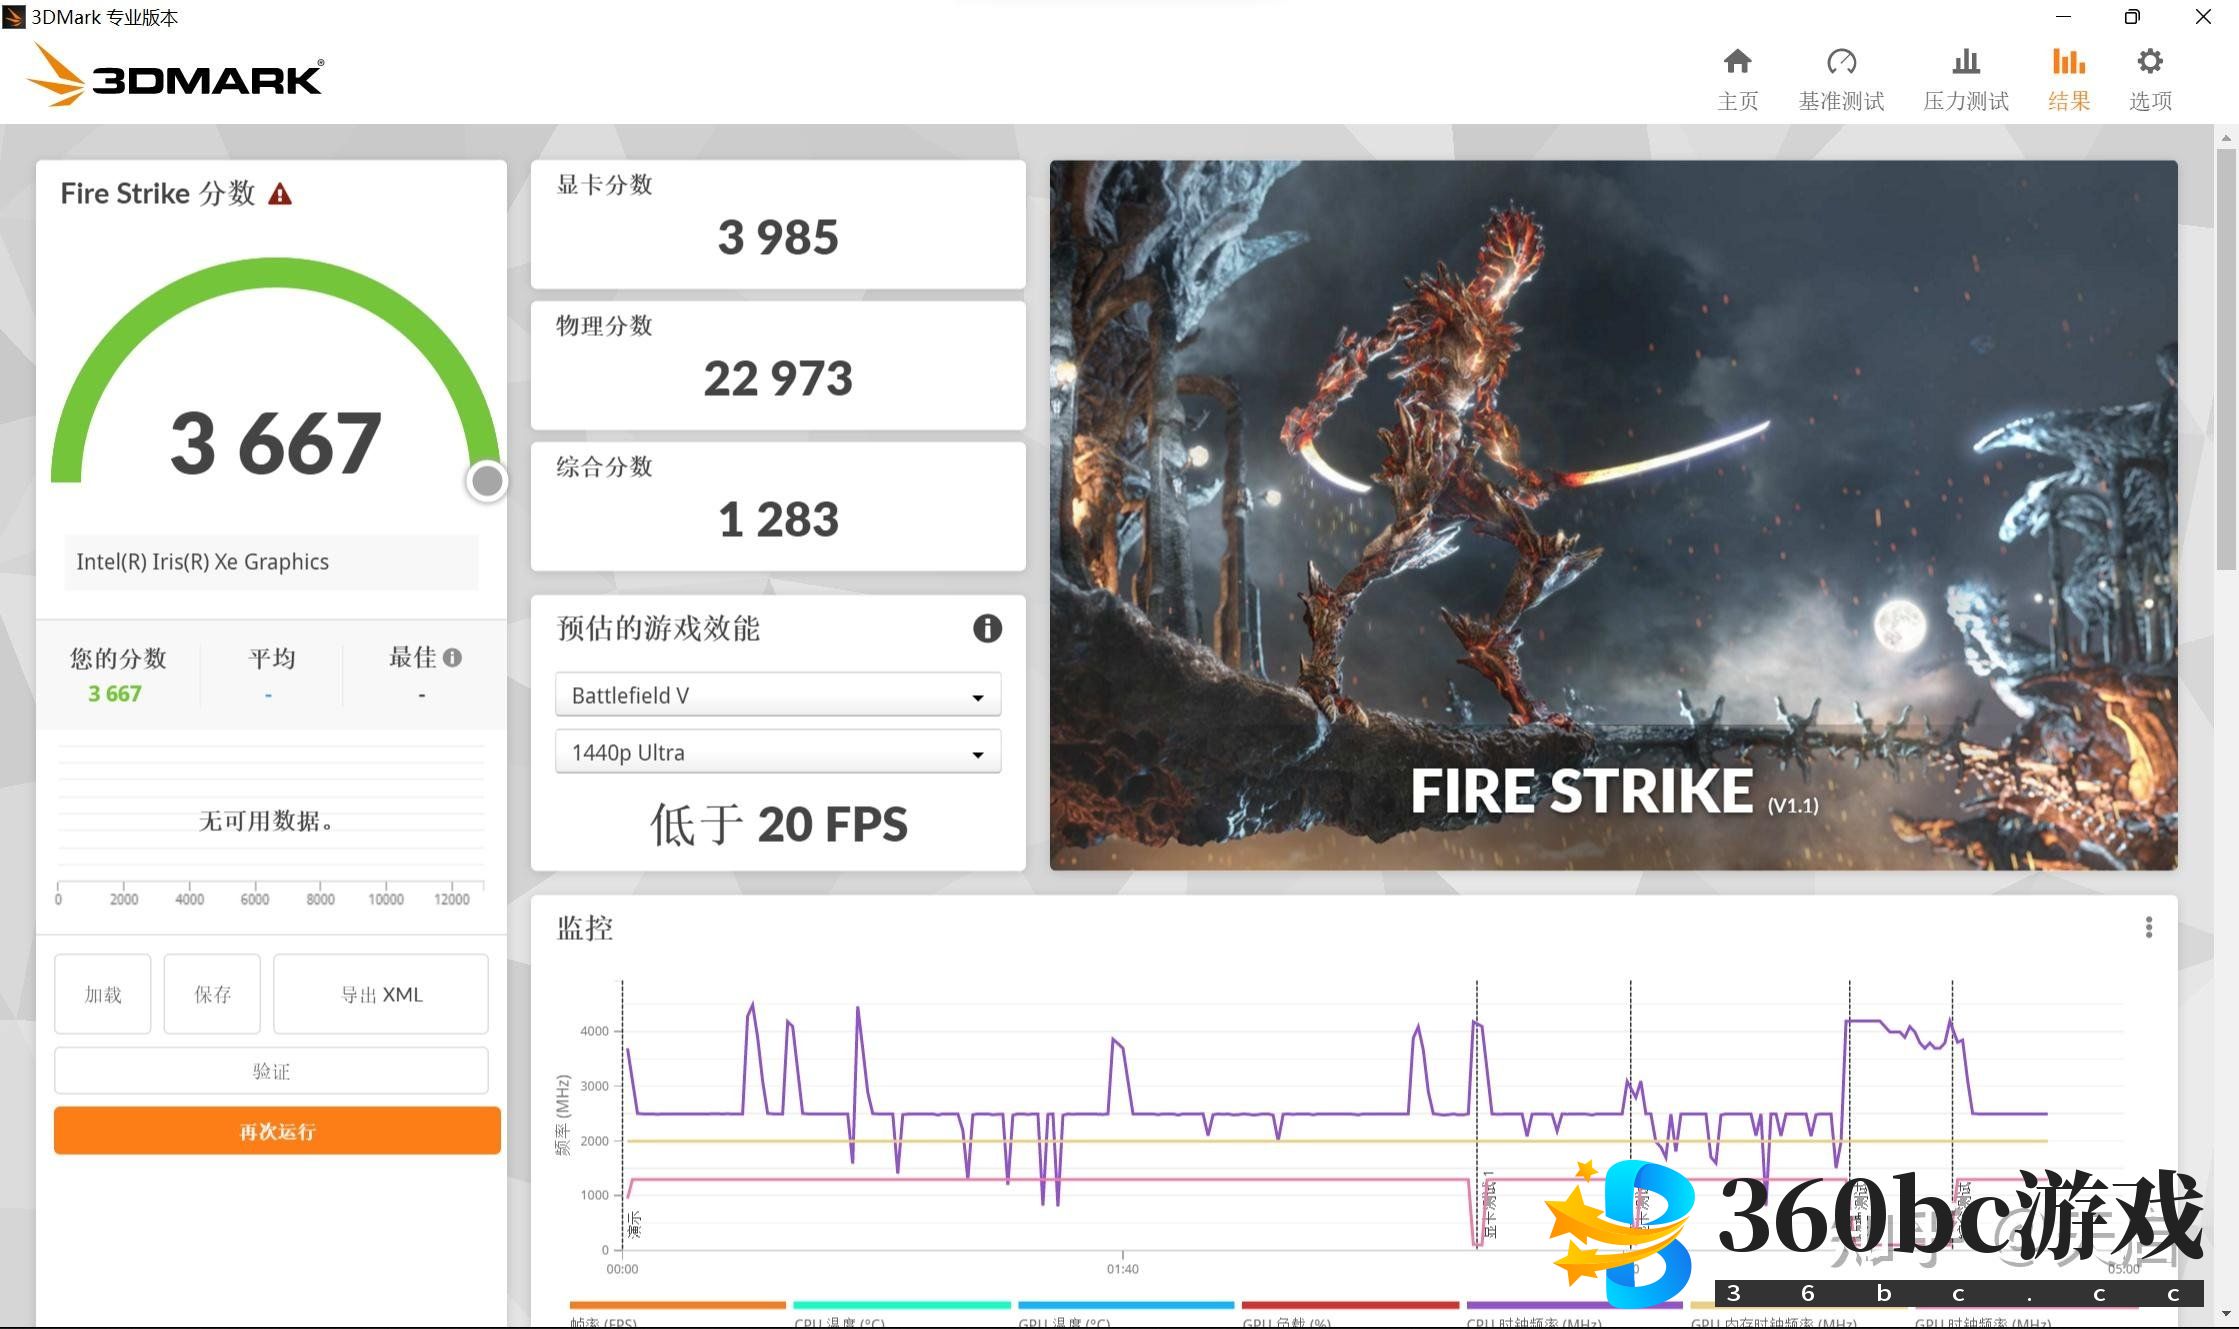Click the purple GPU clock frequency legend bar
Viewport: 2239px width, 1329px height.
click(x=1540, y=1305)
